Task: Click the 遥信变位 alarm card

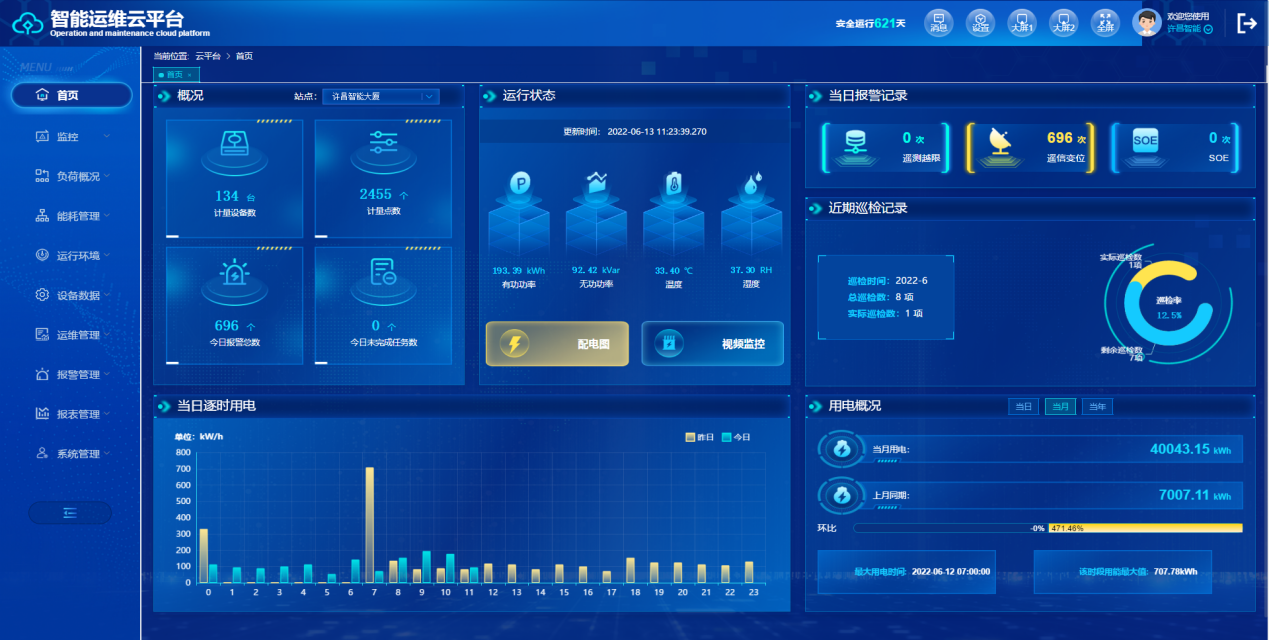Action: [x=1030, y=148]
